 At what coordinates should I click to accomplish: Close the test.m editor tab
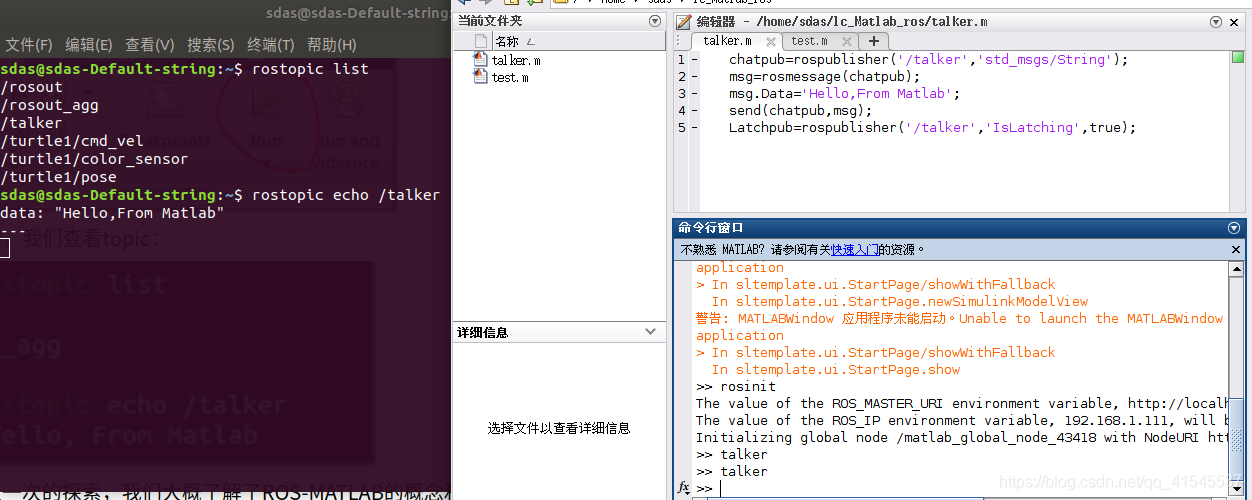pyautogui.click(x=847, y=41)
